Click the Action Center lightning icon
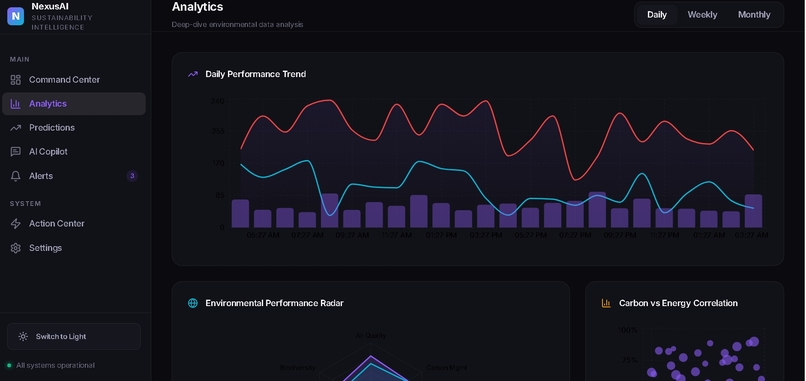 15,224
